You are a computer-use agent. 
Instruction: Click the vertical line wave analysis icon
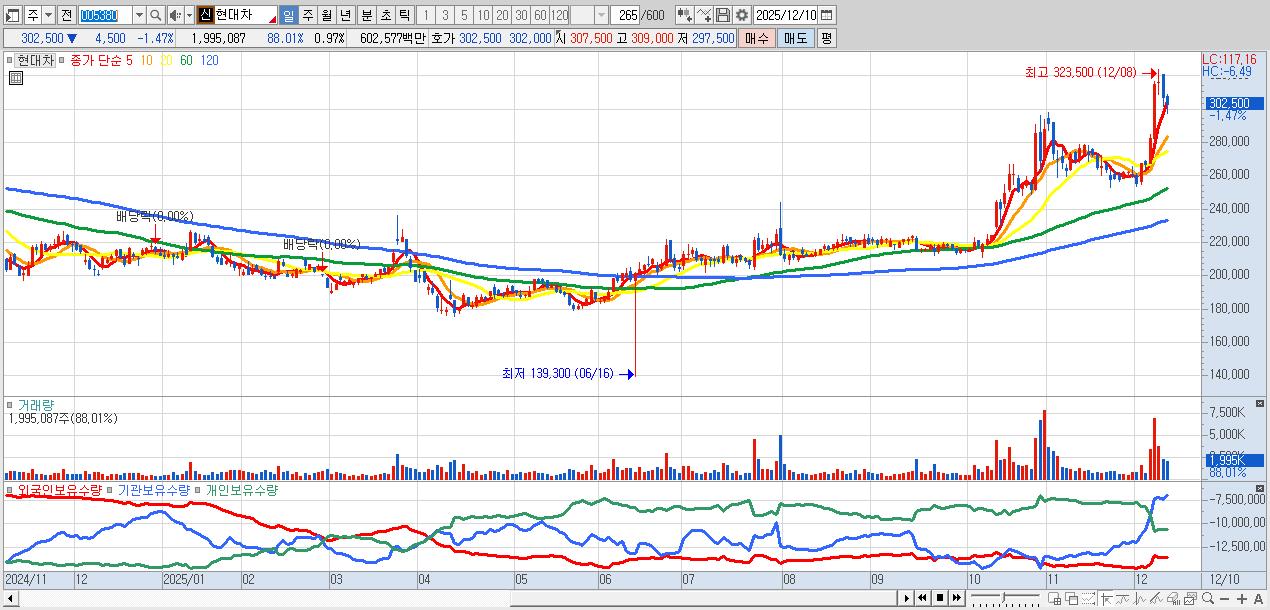pos(1140,598)
